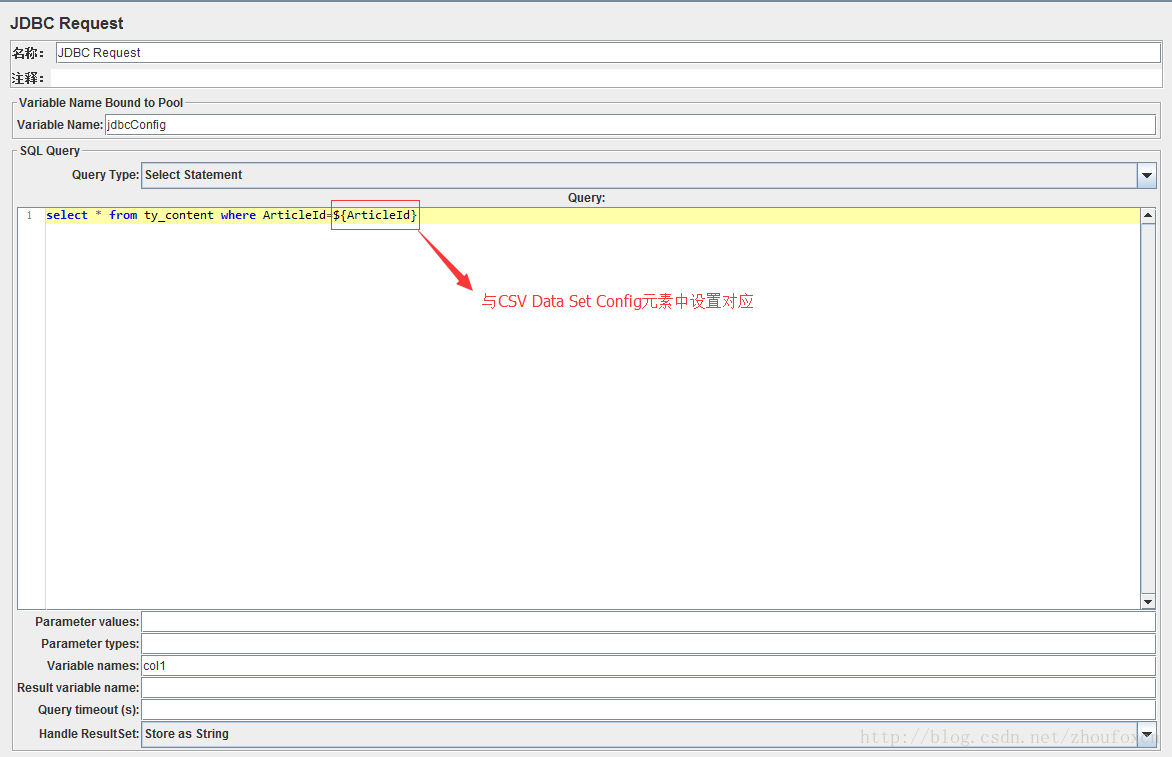The width and height of the screenshot is (1172, 757).
Task: Click the ty_content table name in query
Action: [x=179, y=215]
